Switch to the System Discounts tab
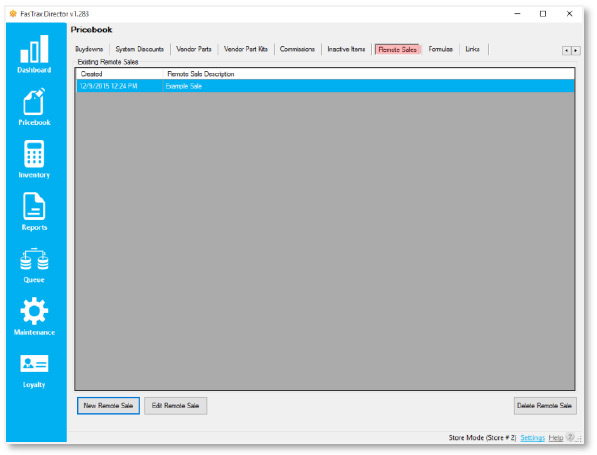 click(139, 49)
